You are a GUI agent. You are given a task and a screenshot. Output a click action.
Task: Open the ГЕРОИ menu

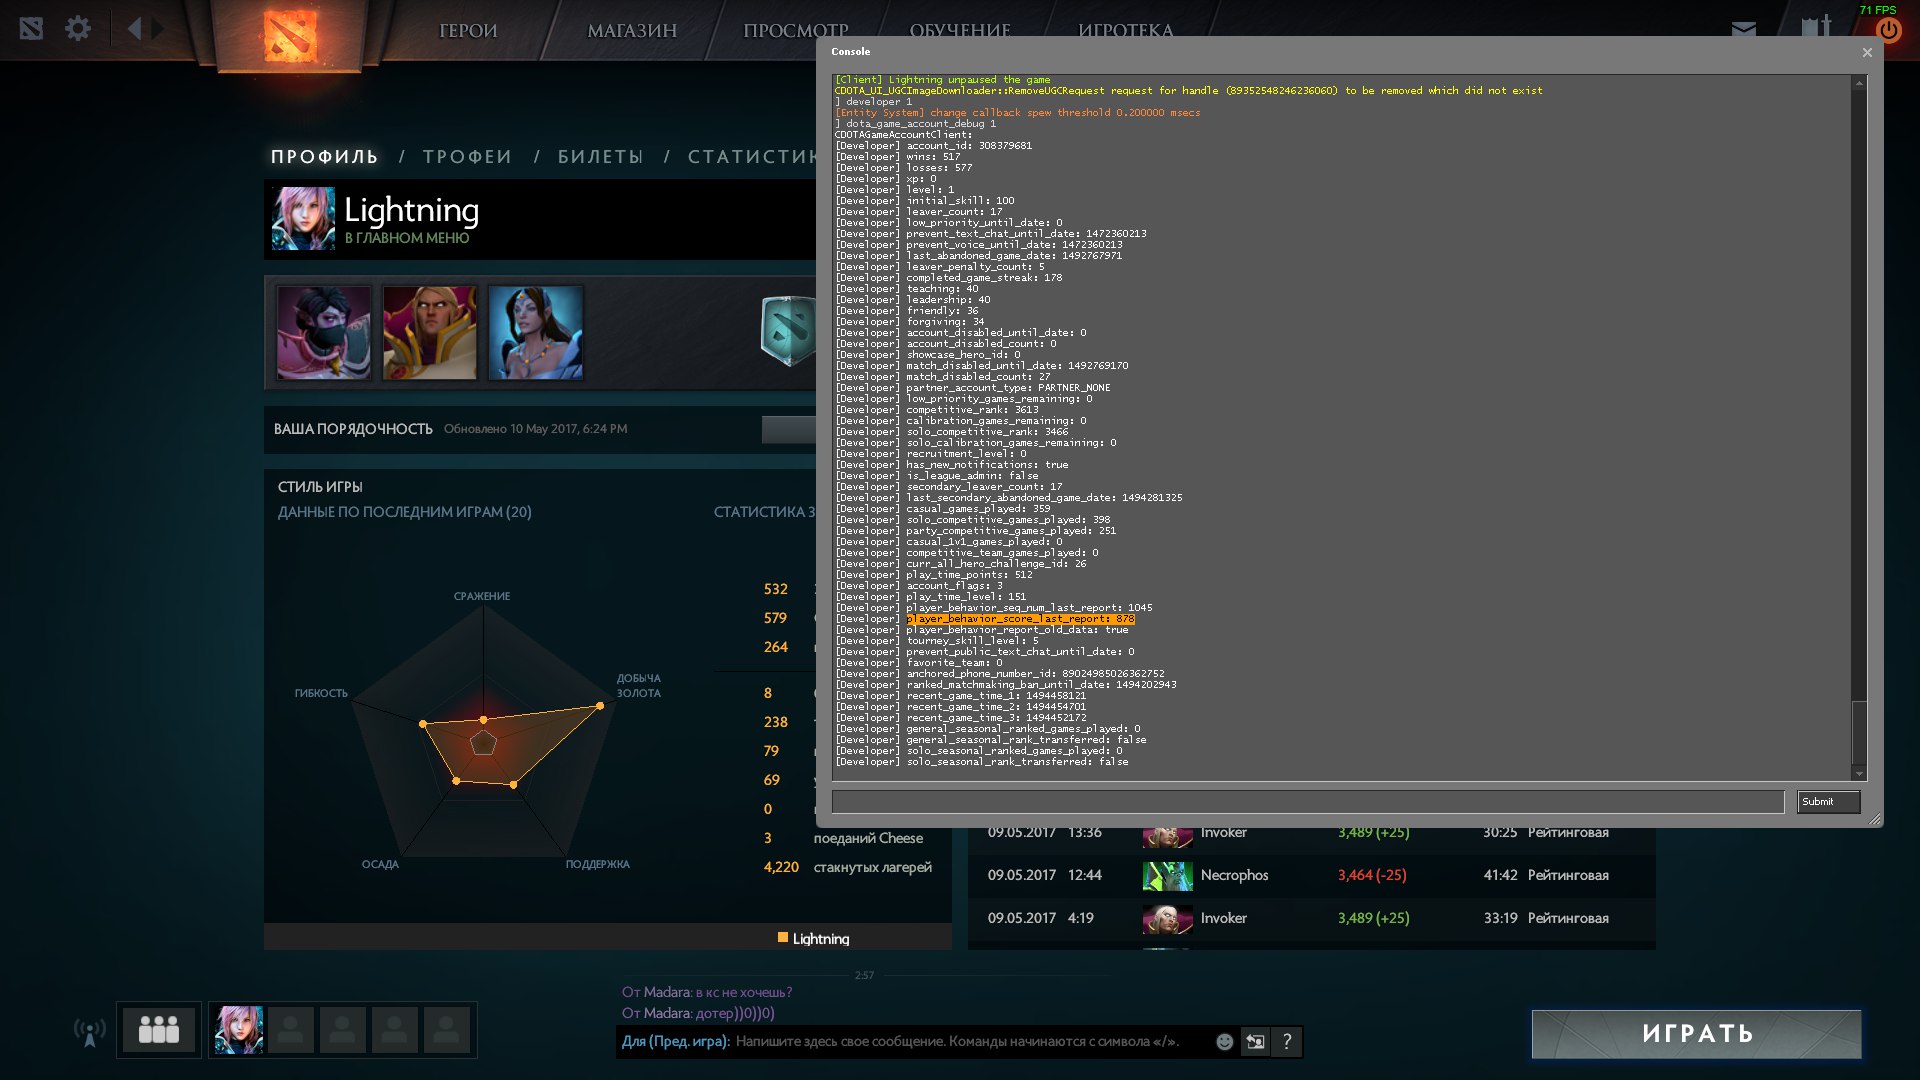point(468,31)
